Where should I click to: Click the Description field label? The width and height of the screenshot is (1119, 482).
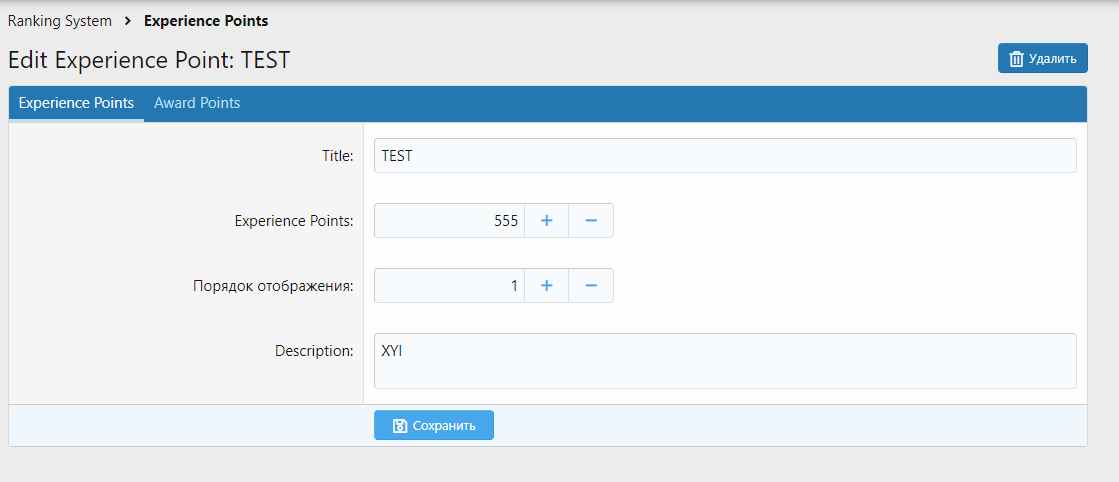pyautogui.click(x=314, y=351)
